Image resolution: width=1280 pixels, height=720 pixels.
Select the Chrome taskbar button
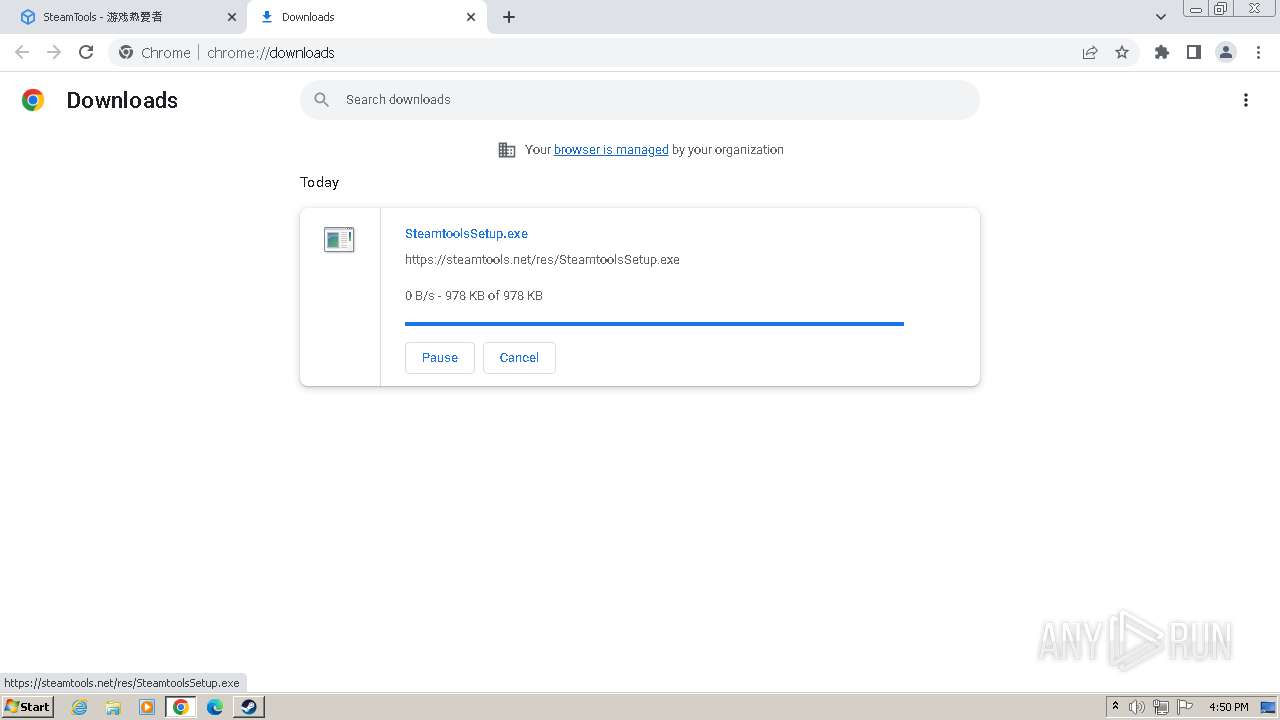[181, 707]
